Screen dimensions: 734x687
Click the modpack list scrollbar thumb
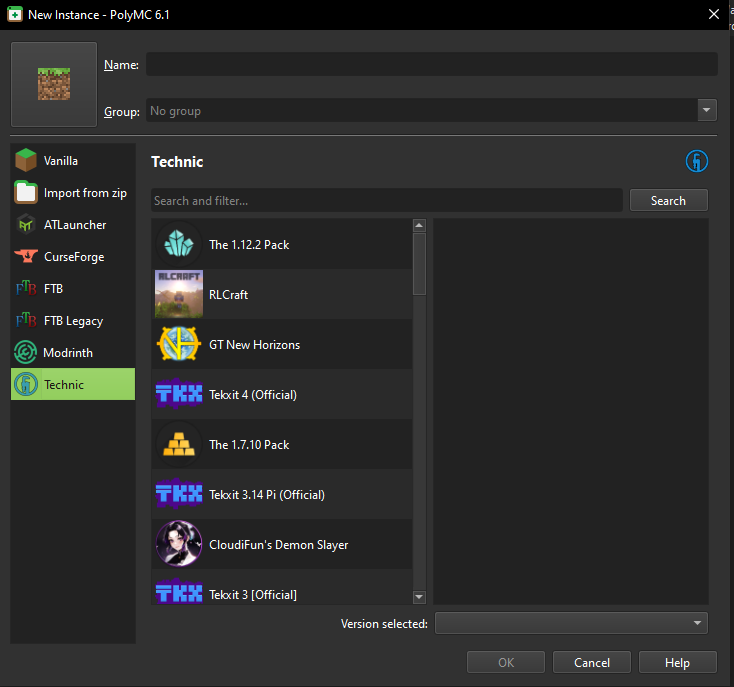pyautogui.click(x=419, y=264)
